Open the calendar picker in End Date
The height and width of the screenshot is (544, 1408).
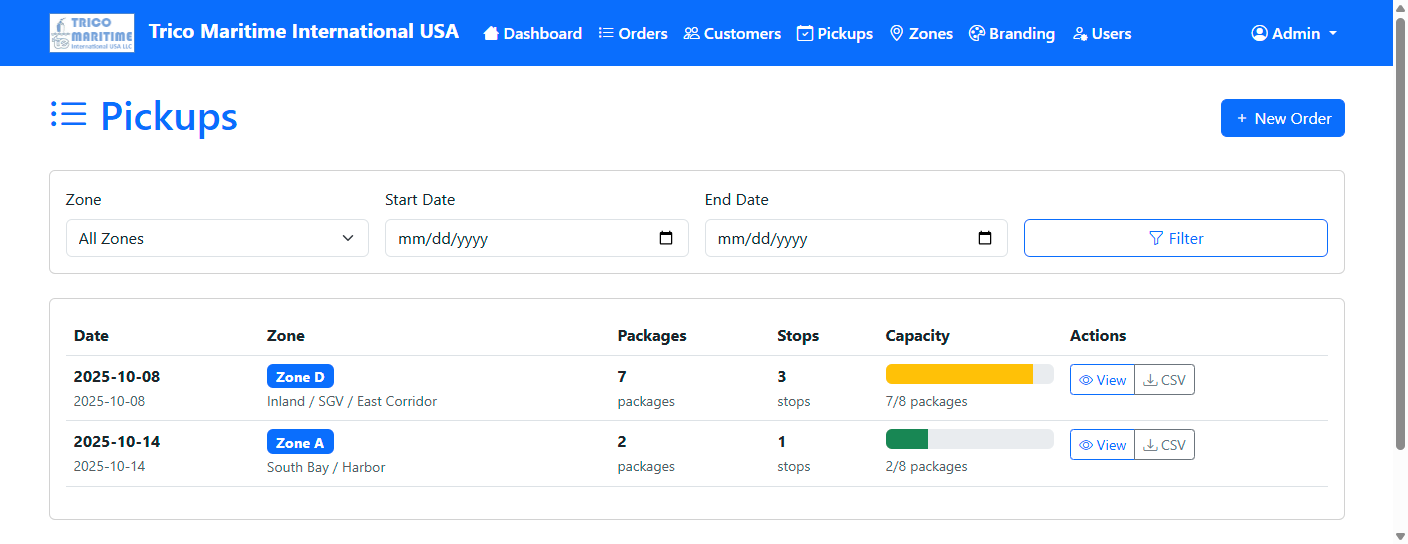coord(985,239)
